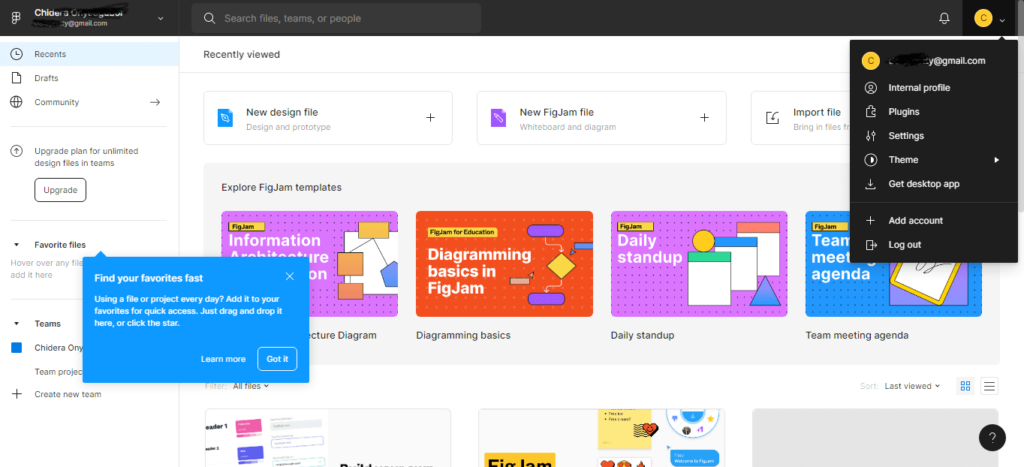The width and height of the screenshot is (1024, 467).
Task: Click the Community arrow icon
Action: pyautogui.click(x=155, y=102)
